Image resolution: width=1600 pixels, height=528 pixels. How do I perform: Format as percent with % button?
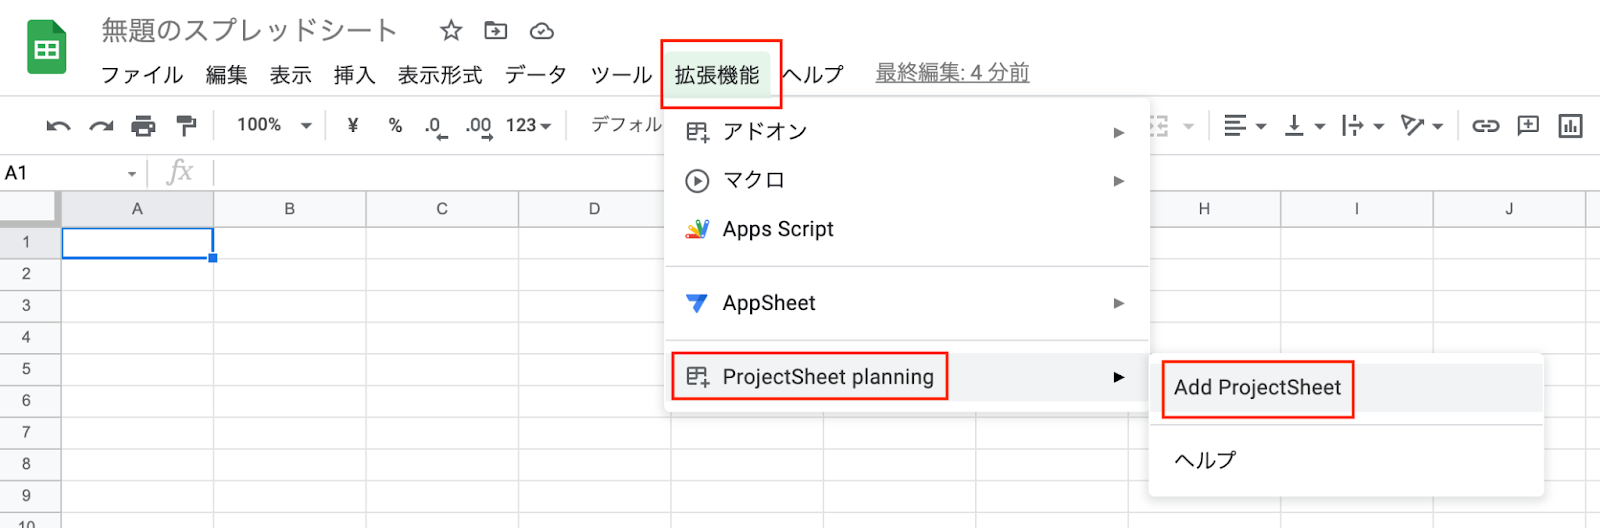coord(396,125)
